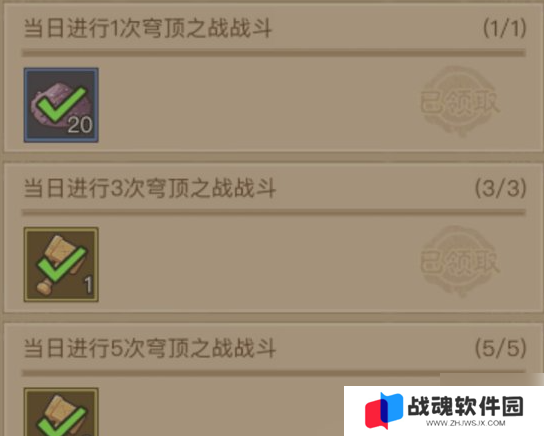Click the green checkmark on 5-battle scroll
Viewport: 544px width, 436px height.
[x=62, y=421]
